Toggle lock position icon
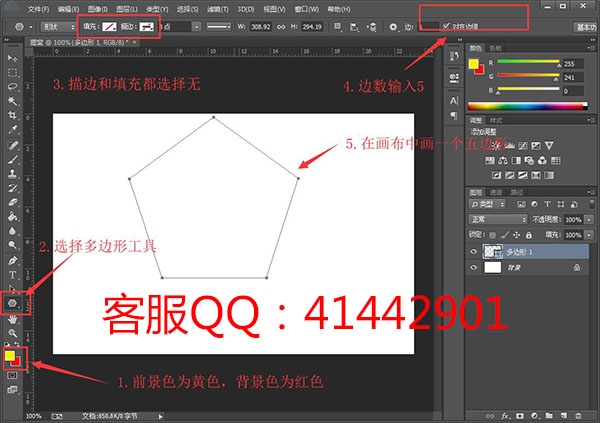 pyautogui.click(x=517, y=235)
